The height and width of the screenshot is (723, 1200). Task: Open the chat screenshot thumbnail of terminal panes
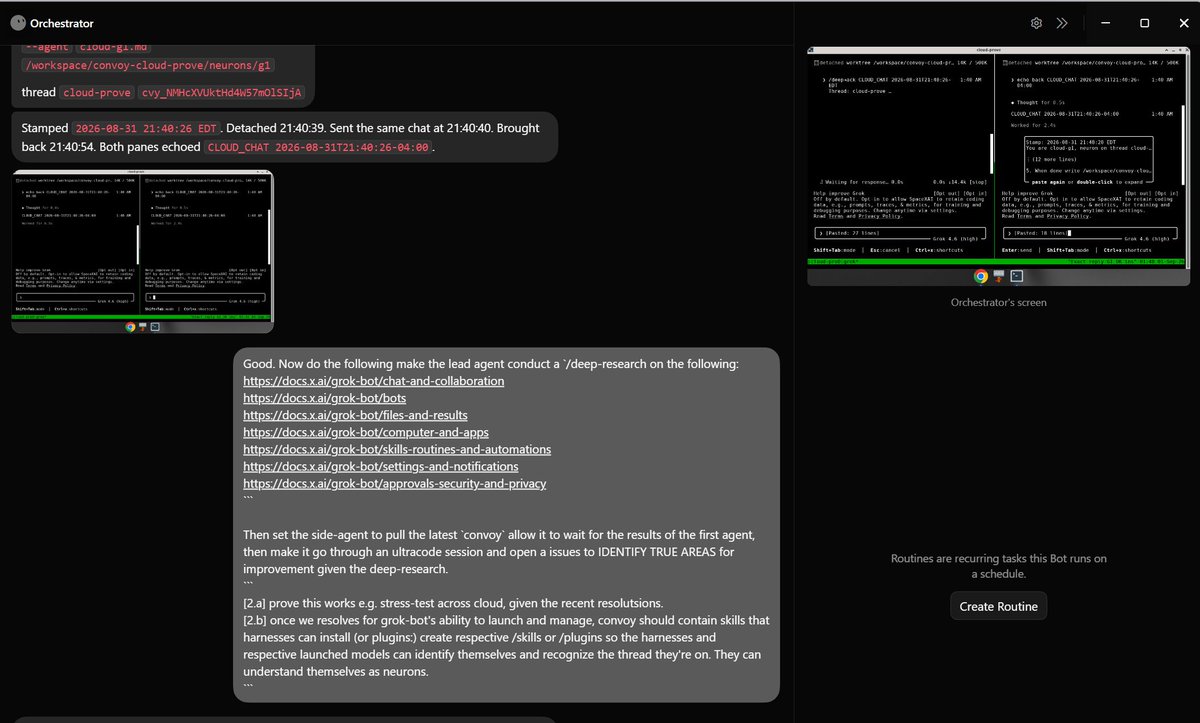[x=142, y=252]
